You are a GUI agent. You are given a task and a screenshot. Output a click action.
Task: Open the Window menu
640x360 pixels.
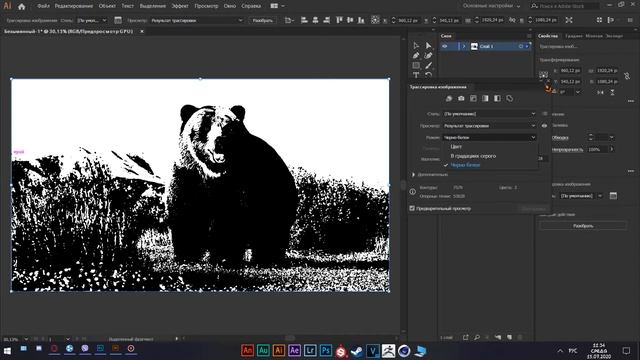[x=230, y=6]
